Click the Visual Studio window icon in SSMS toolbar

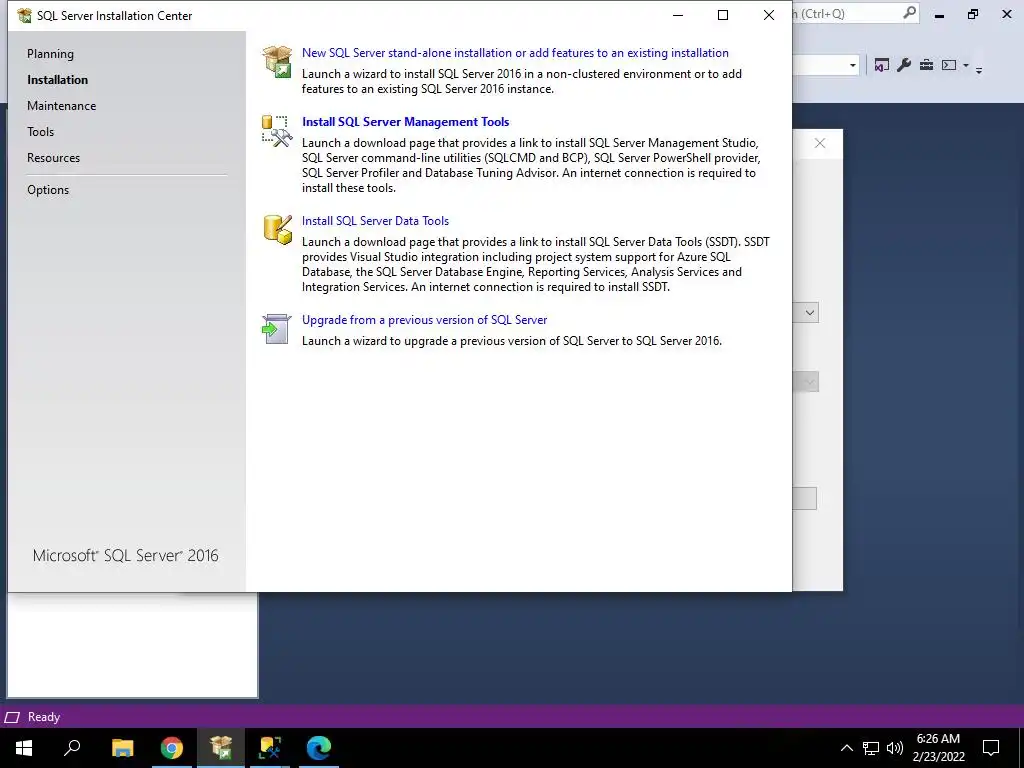882,65
